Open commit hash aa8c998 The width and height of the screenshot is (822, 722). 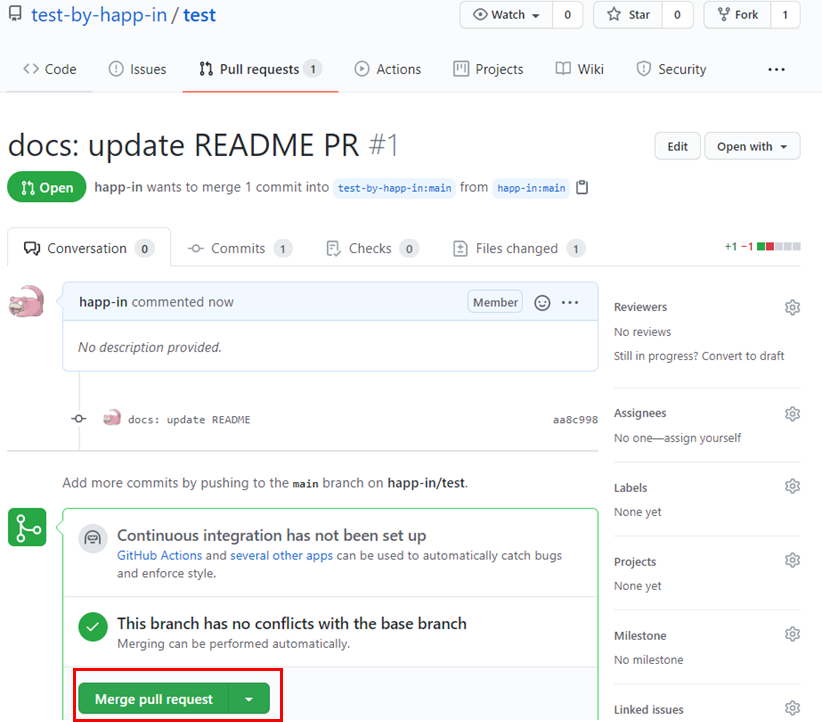[x=575, y=419]
